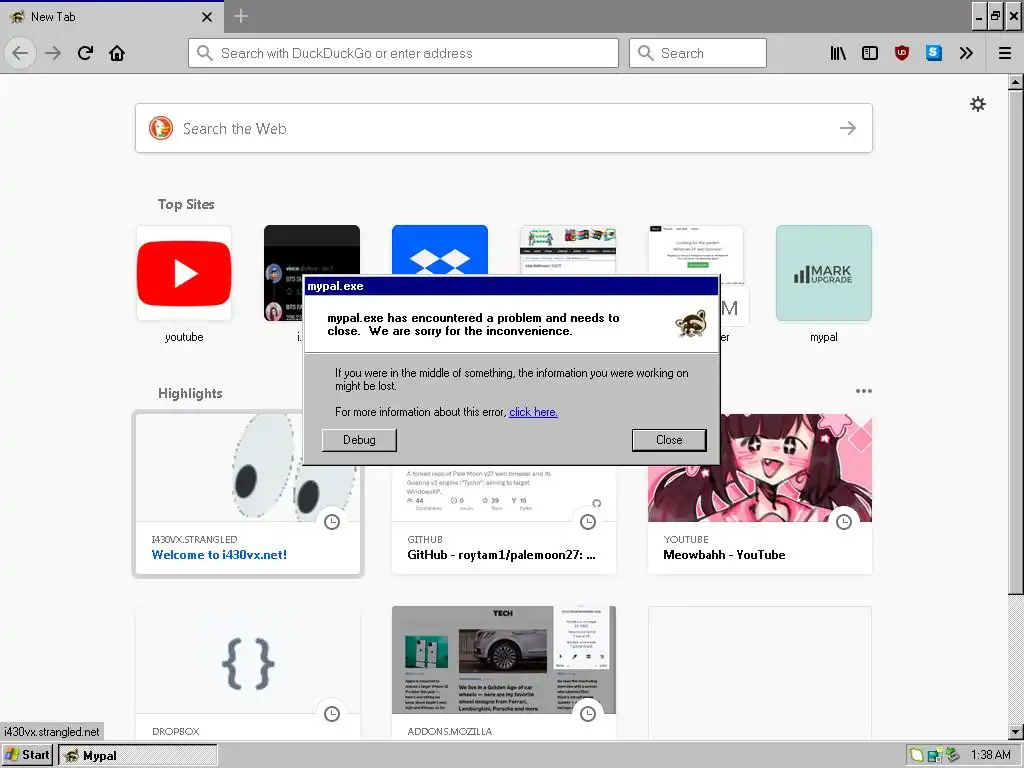Open the Windows Start menu
1024x768 pixels.
pyautogui.click(x=27, y=756)
